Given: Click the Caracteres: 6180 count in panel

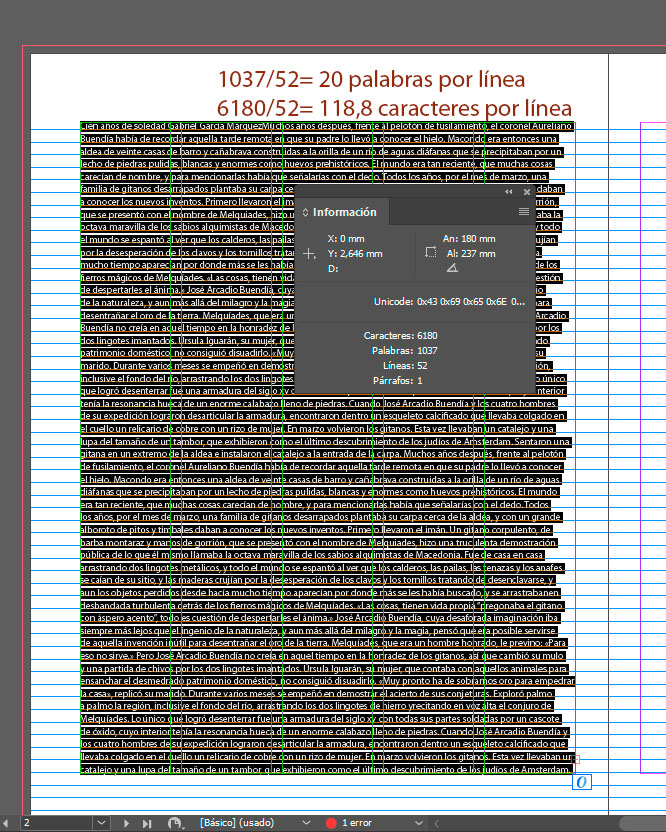Looking at the screenshot, I should pyautogui.click(x=400, y=336).
